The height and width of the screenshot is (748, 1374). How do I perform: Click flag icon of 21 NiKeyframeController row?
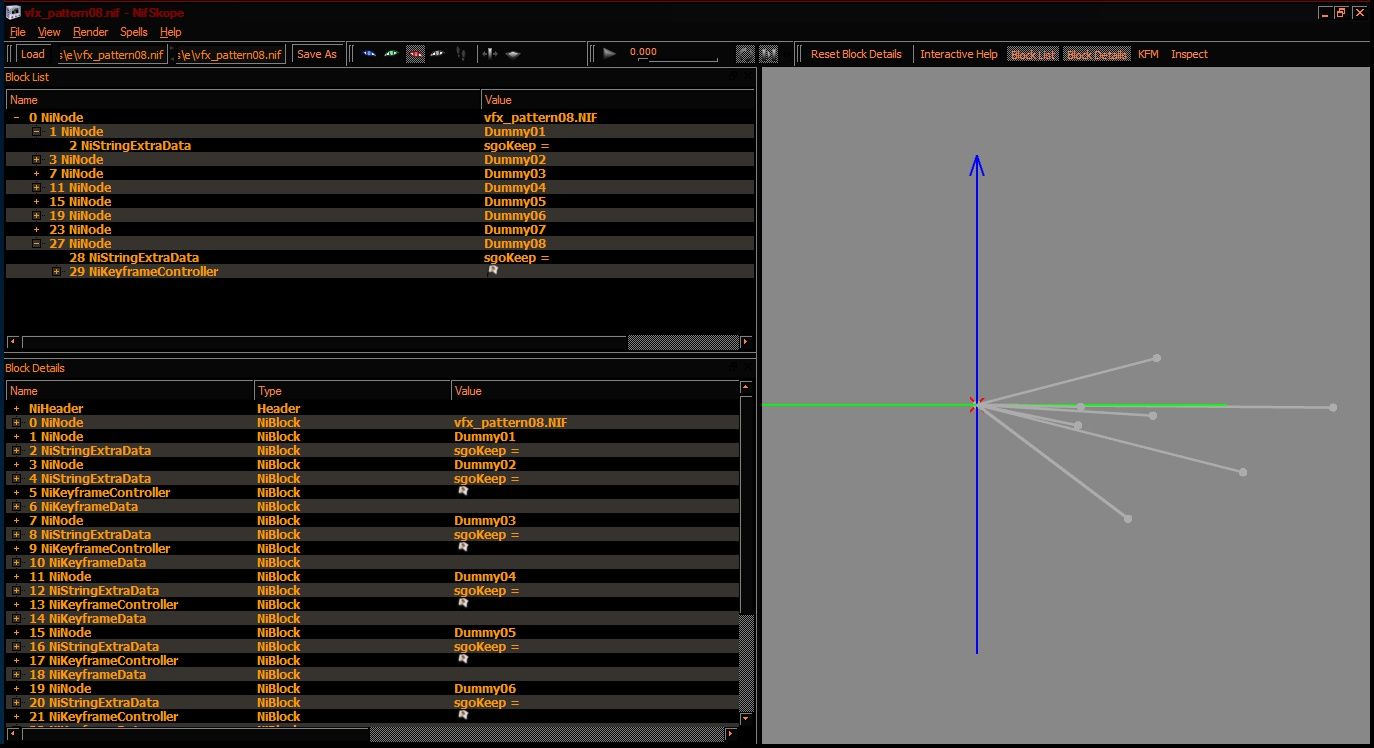click(463, 716)
